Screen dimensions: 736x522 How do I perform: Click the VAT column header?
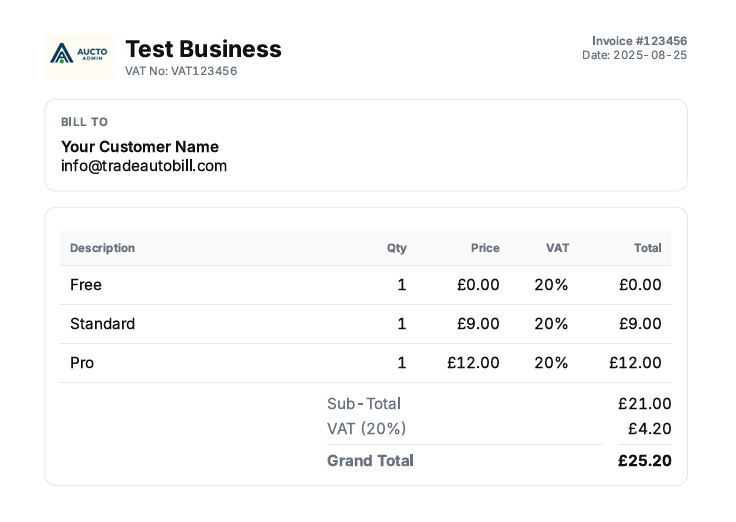point(557,248)
